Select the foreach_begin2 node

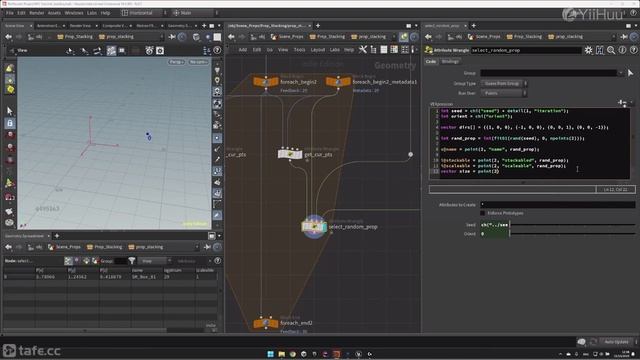(266, 82)
